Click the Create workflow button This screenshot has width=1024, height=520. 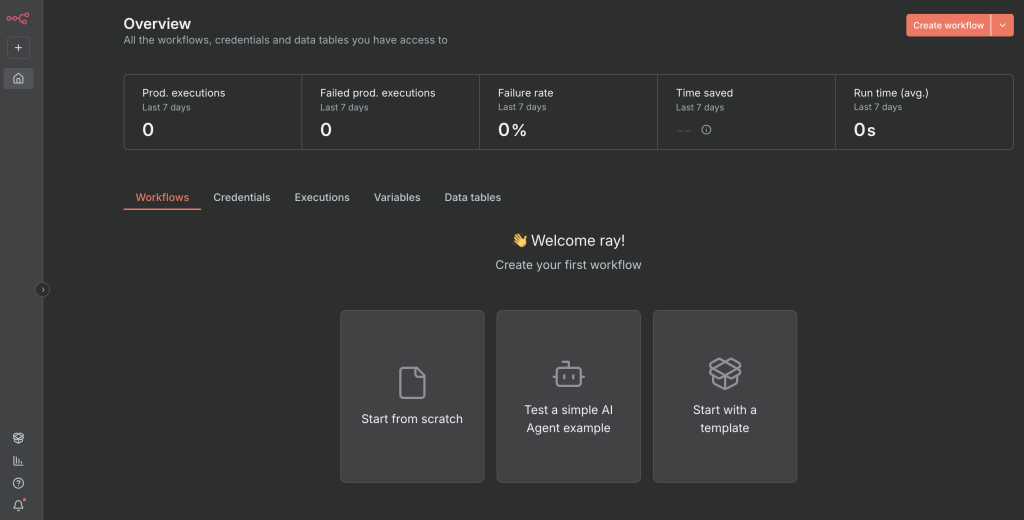(x=948, y=25)
